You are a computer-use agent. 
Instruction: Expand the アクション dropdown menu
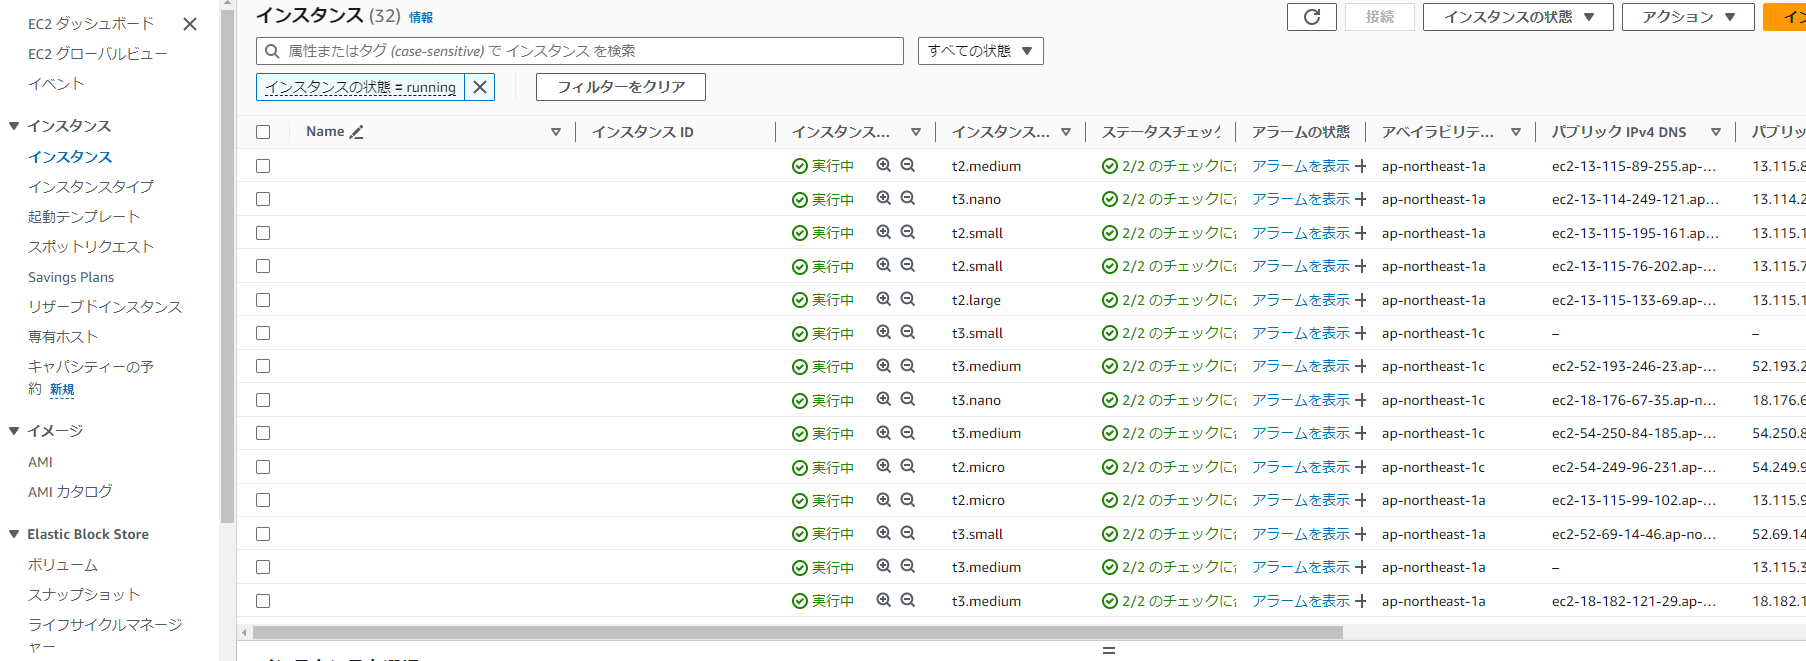tap(1687, 17)
